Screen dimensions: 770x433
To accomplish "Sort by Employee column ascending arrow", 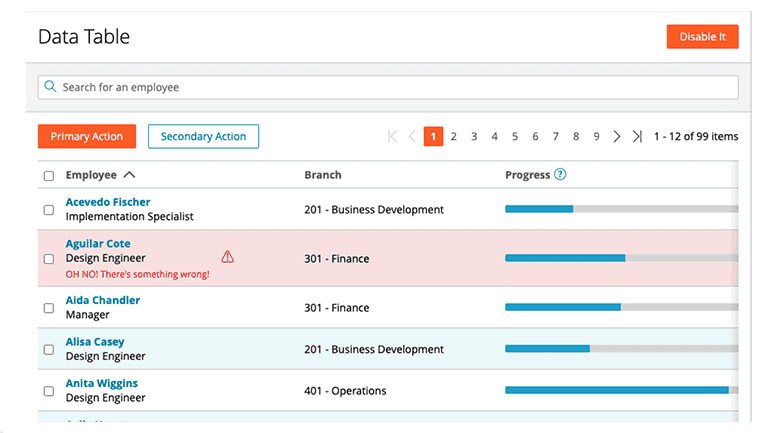I will point(129,175).
